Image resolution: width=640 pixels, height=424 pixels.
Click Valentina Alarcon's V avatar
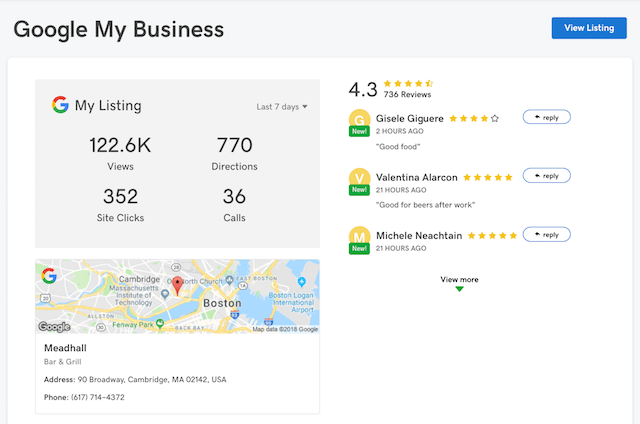(359, 177)
